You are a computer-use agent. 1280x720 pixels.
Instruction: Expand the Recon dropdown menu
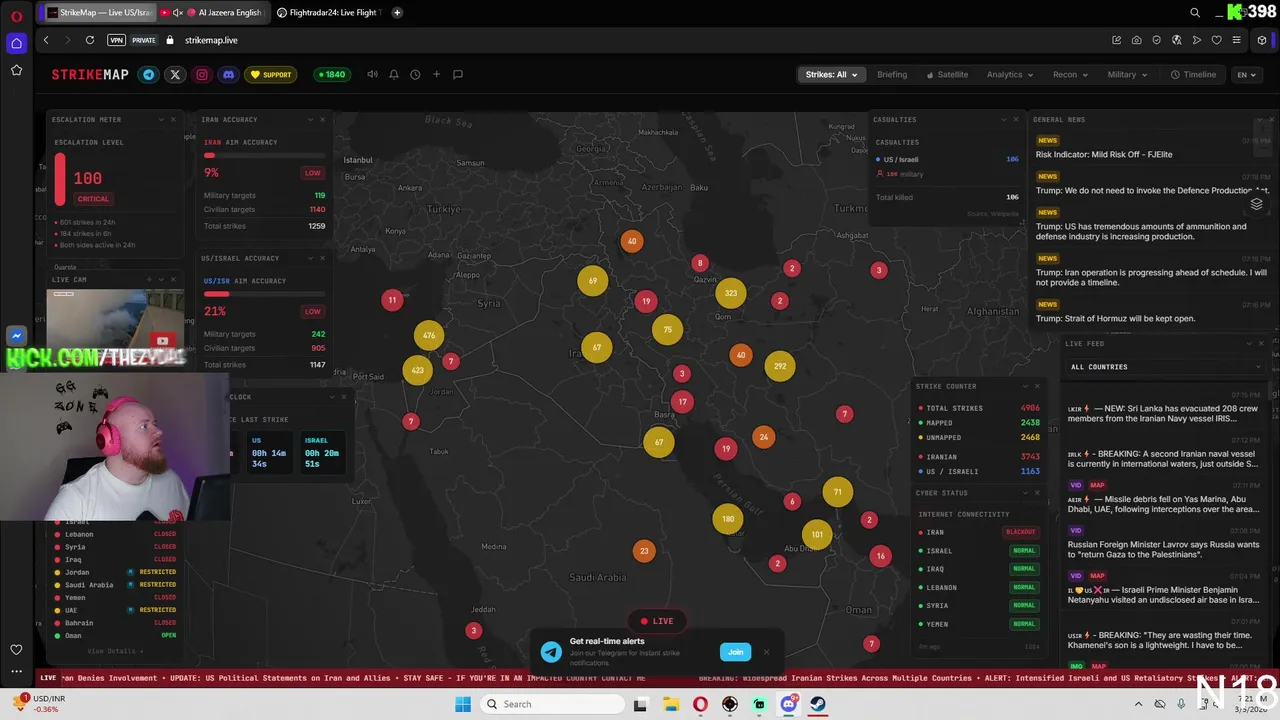[1069, 74]
